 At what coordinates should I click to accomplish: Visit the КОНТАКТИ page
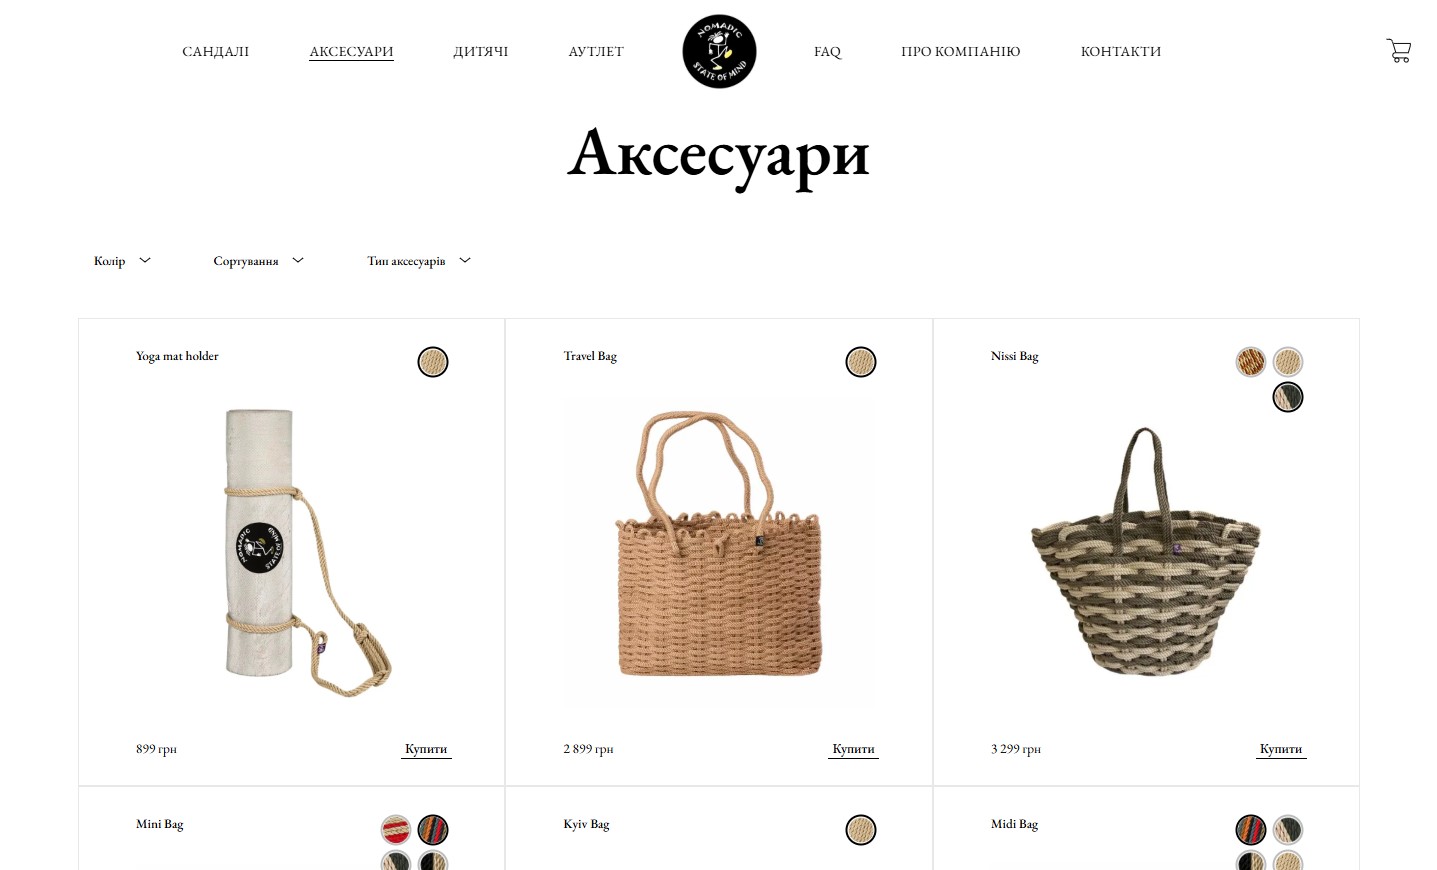(1121, 52)
